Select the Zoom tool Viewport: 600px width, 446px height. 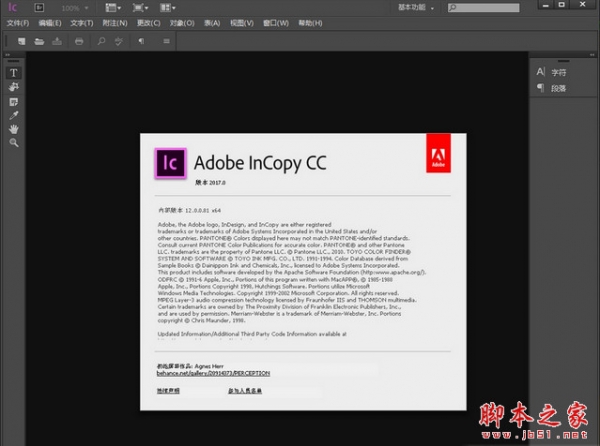point(13,143)
